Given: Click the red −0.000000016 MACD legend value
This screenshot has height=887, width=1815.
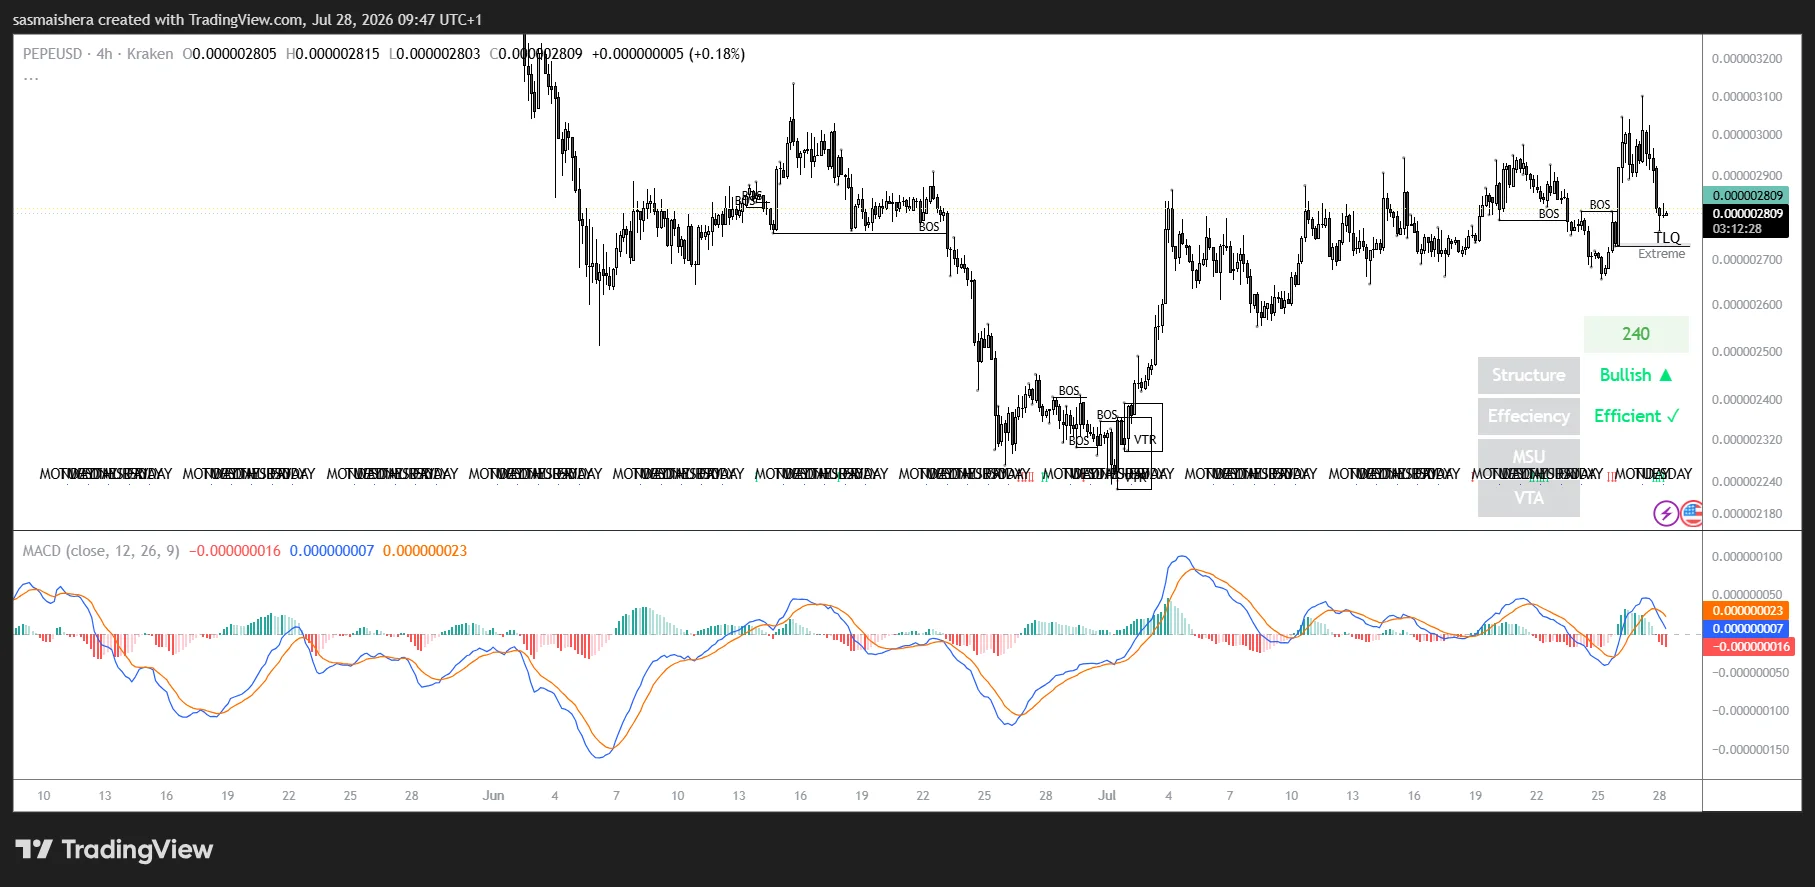Looking at the screenshot, I should (235, 551).
